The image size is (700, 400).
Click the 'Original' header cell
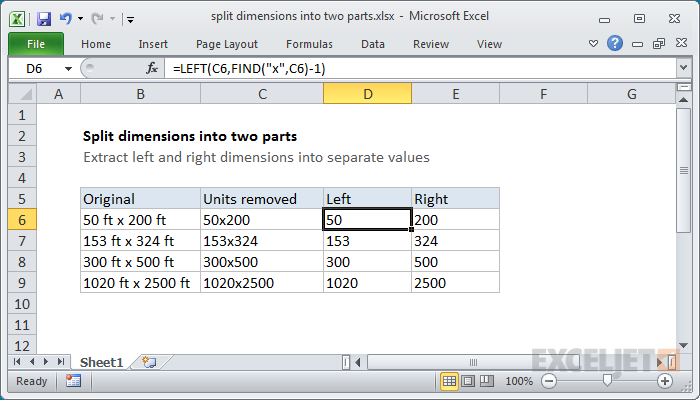(x=140, y=199)
